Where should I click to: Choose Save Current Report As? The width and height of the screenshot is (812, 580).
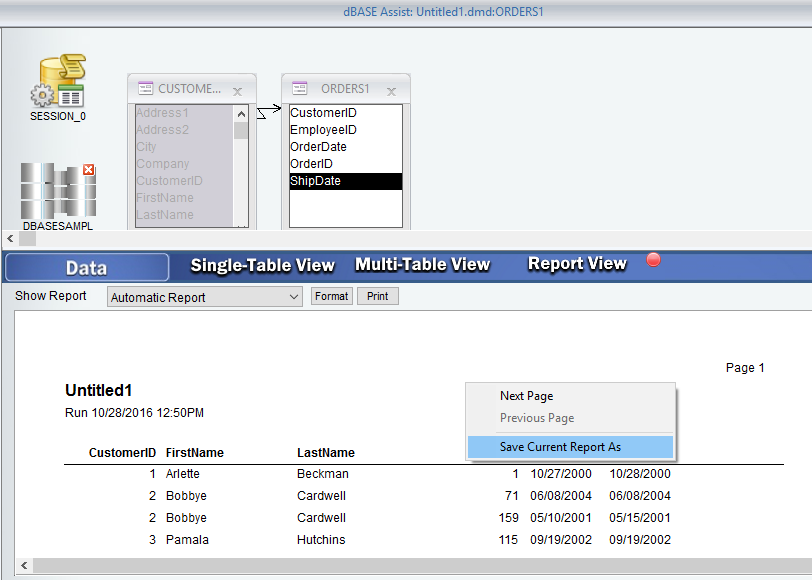(x=560, y=447)
